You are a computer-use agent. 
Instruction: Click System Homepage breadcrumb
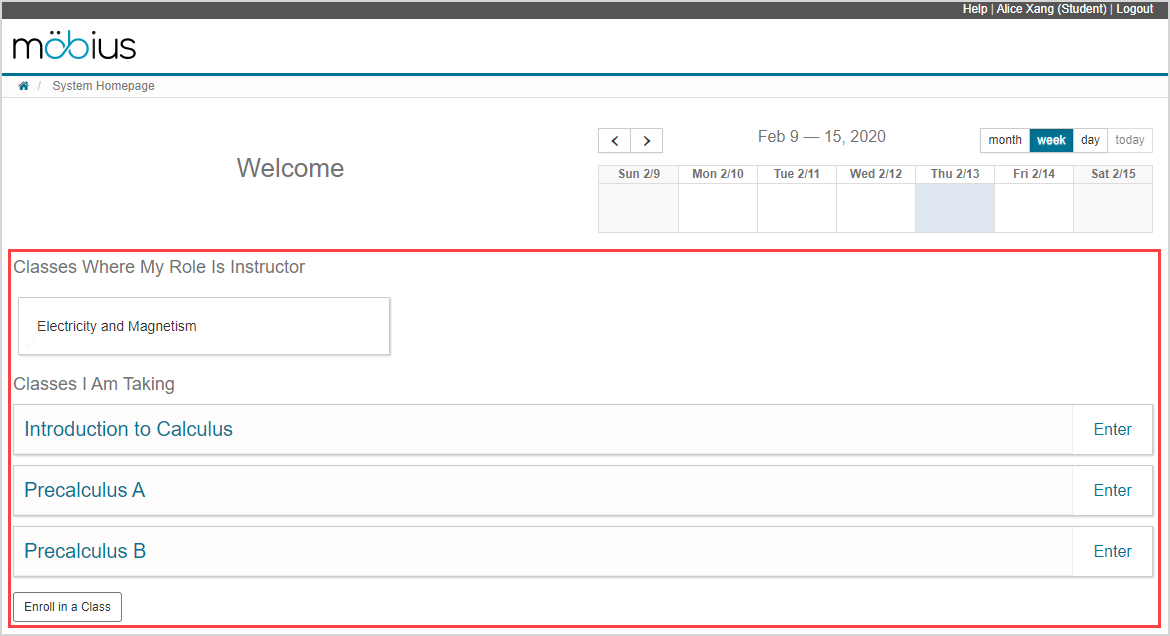pyautogui.click(x=104, y=86)
